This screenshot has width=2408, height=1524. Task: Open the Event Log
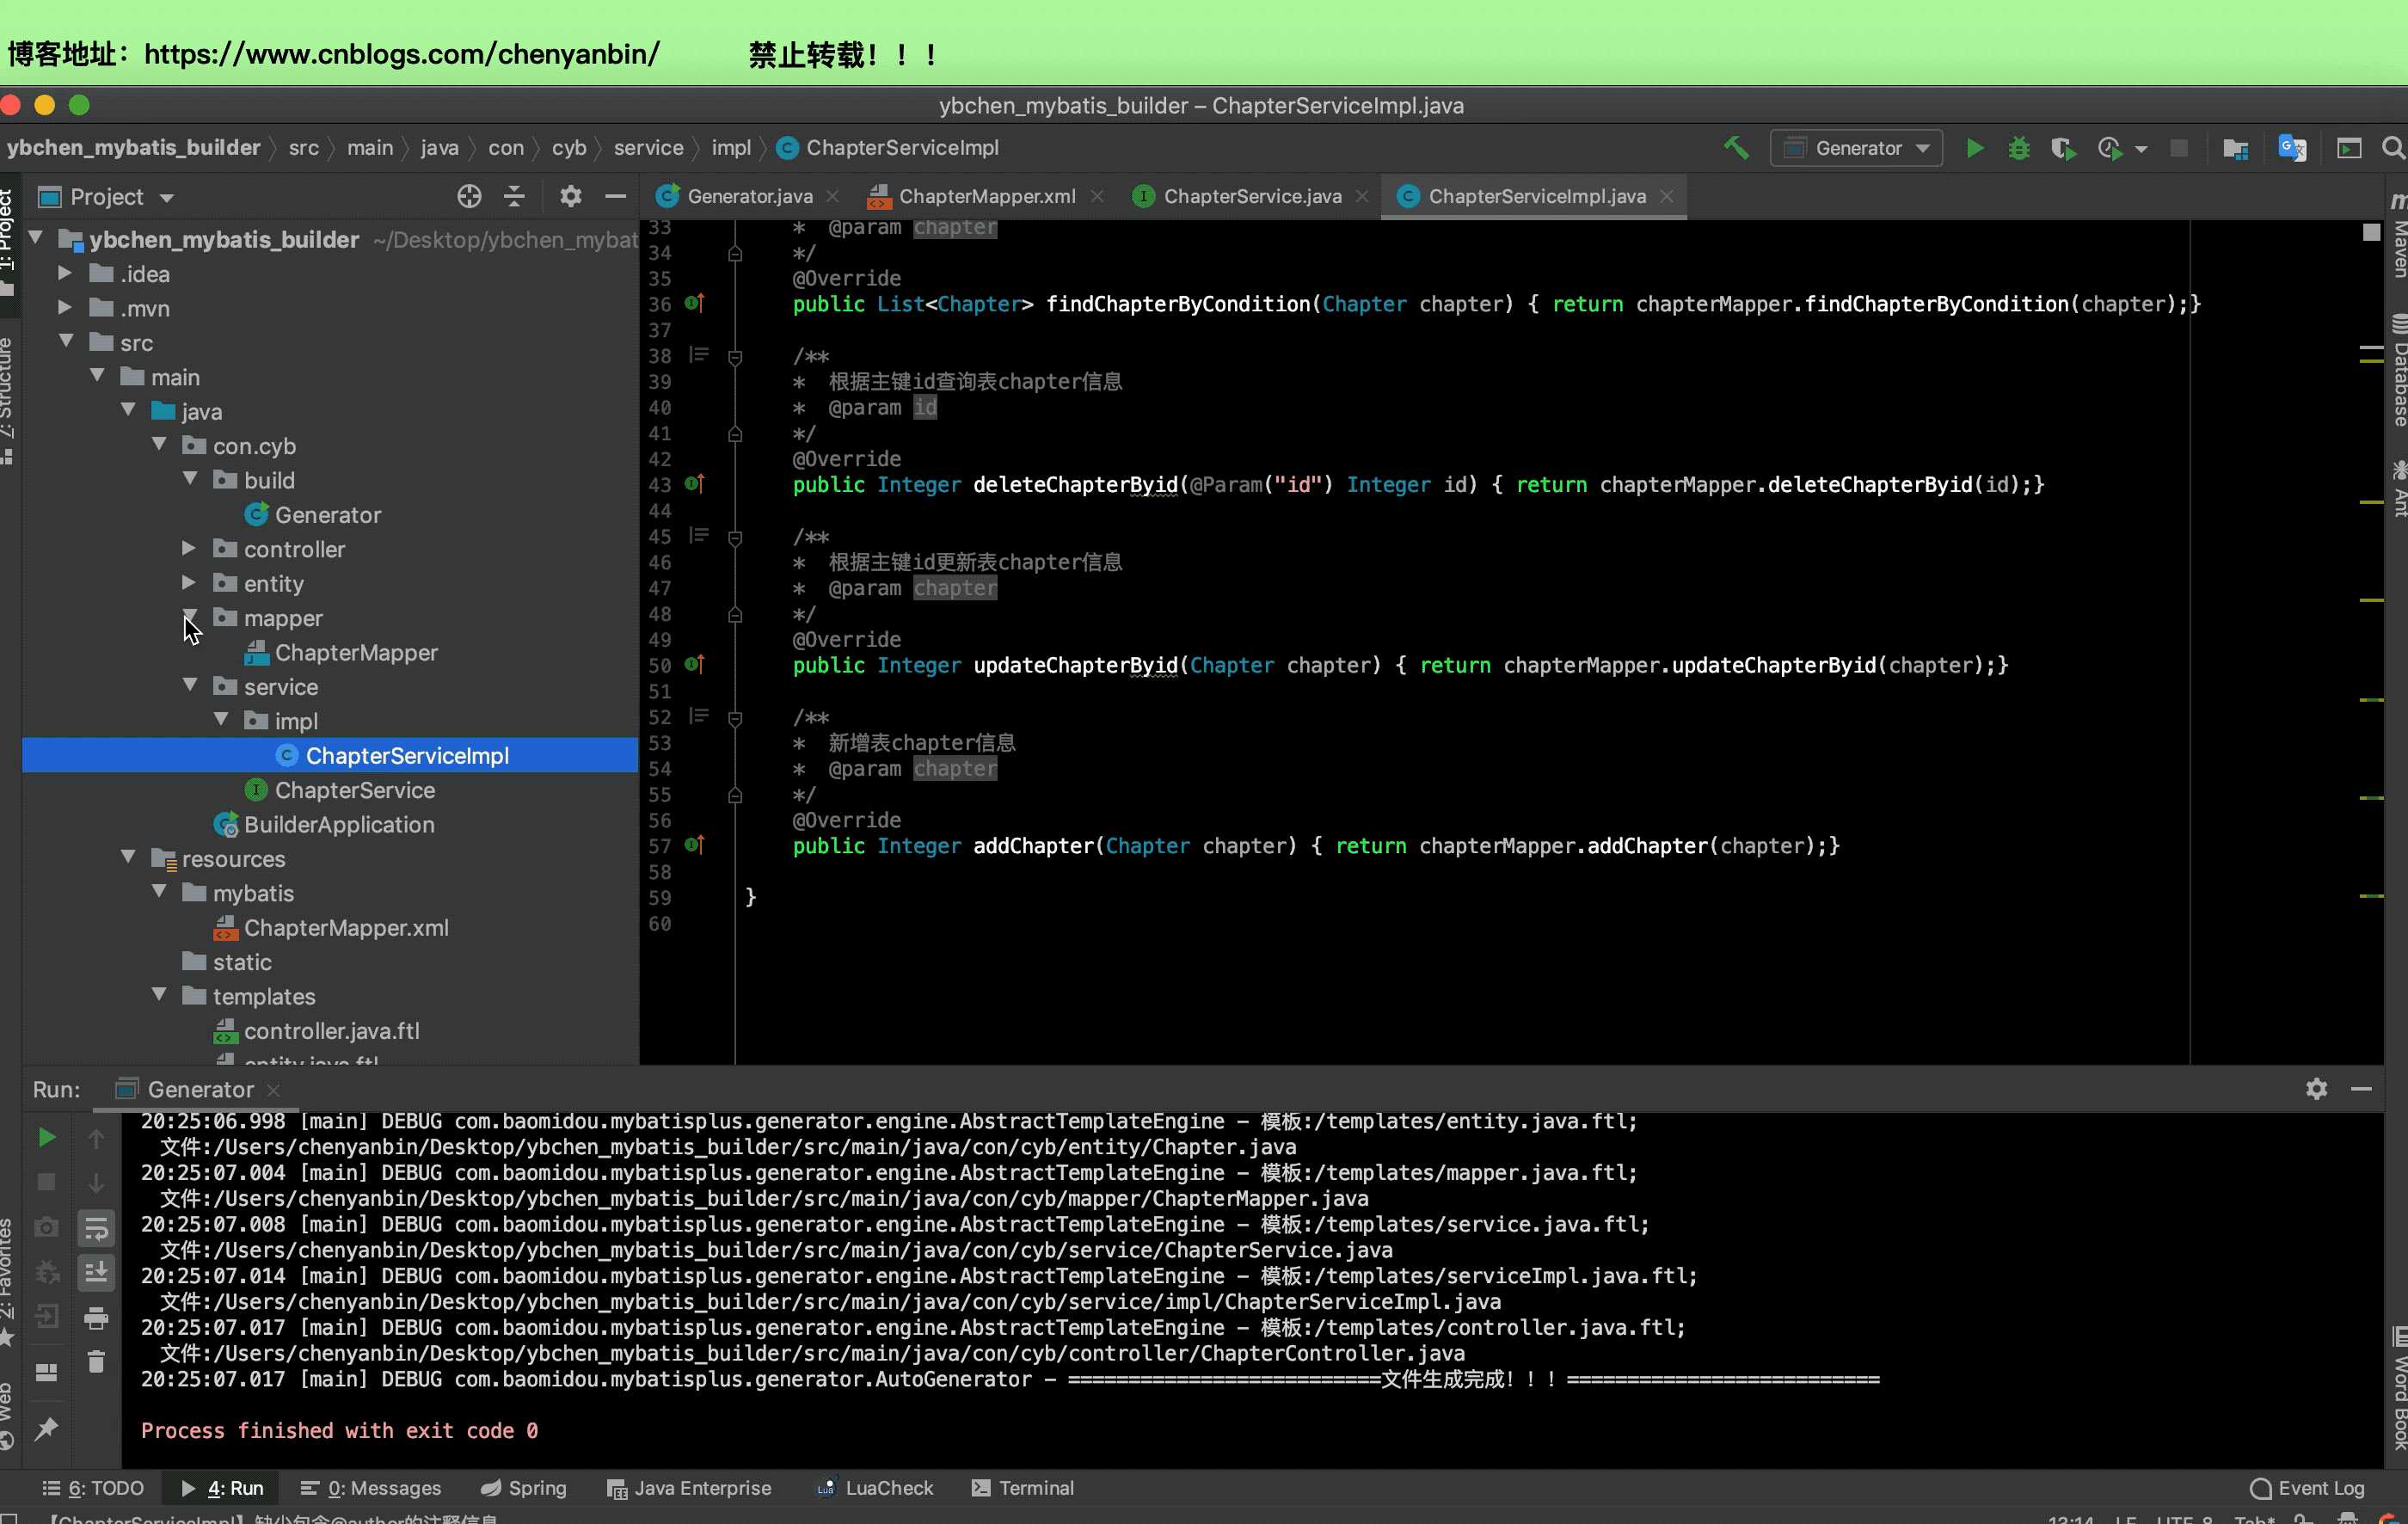pyautogui.click(x=2307, y=1488)
